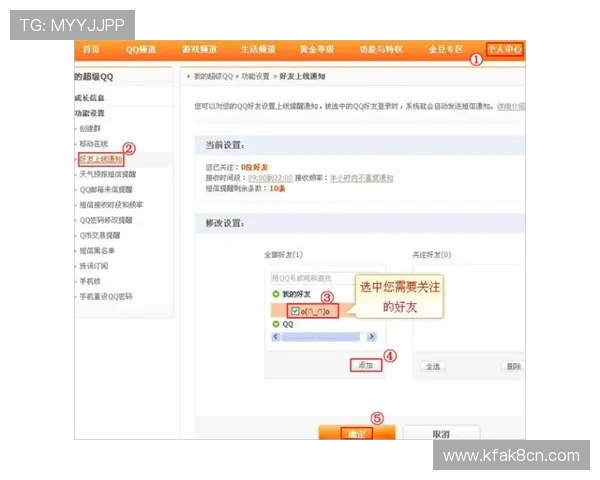The width and height of the screenshot is (600, 480).
Task: Click the friend list scroll right arrow
Action: tap(371, 337)
